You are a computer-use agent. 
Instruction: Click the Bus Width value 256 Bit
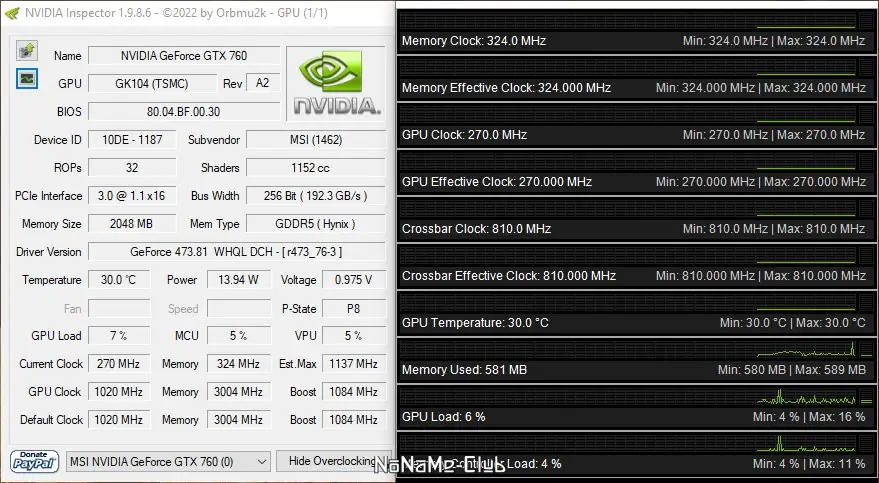click(316, 196)
